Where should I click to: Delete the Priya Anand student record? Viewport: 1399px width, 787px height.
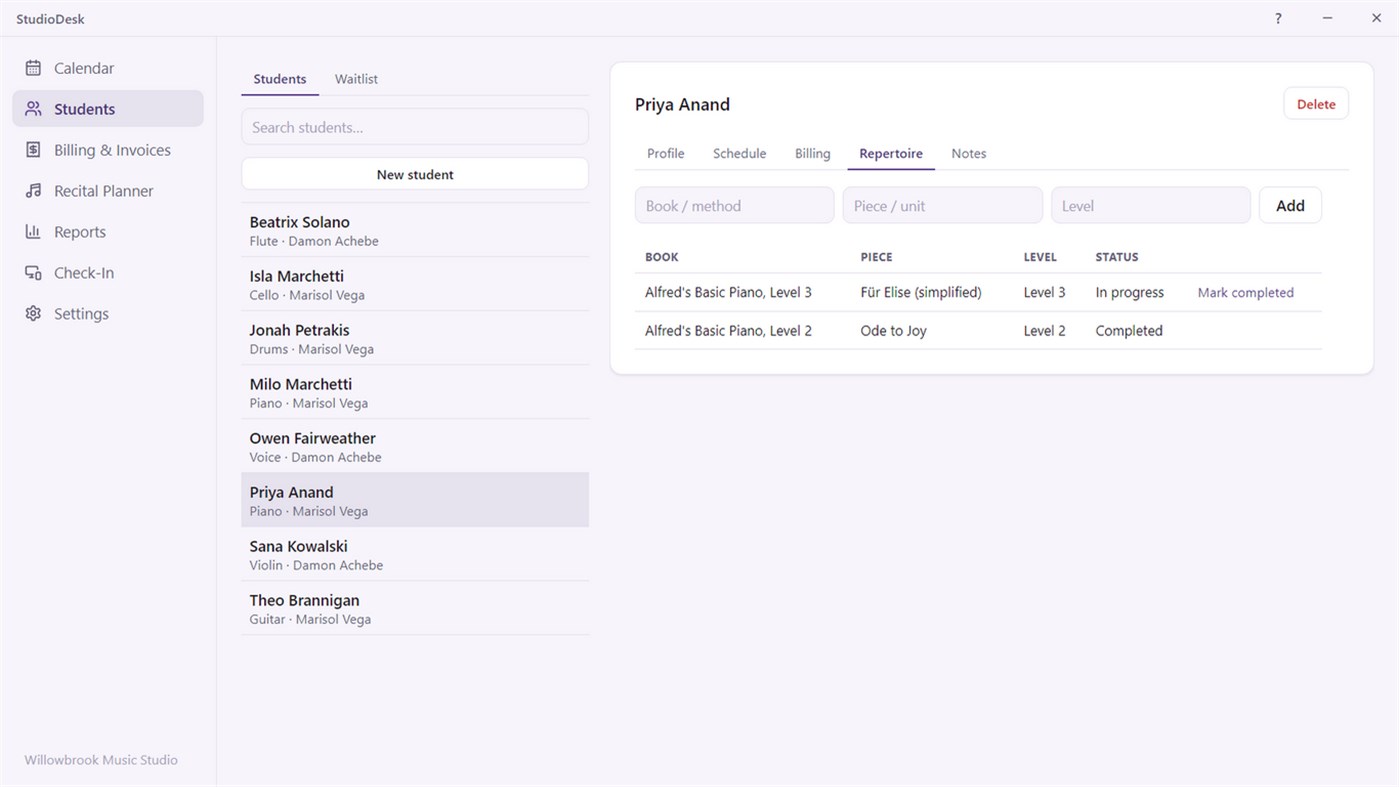pyautogui.click(x=1316, y=104)
